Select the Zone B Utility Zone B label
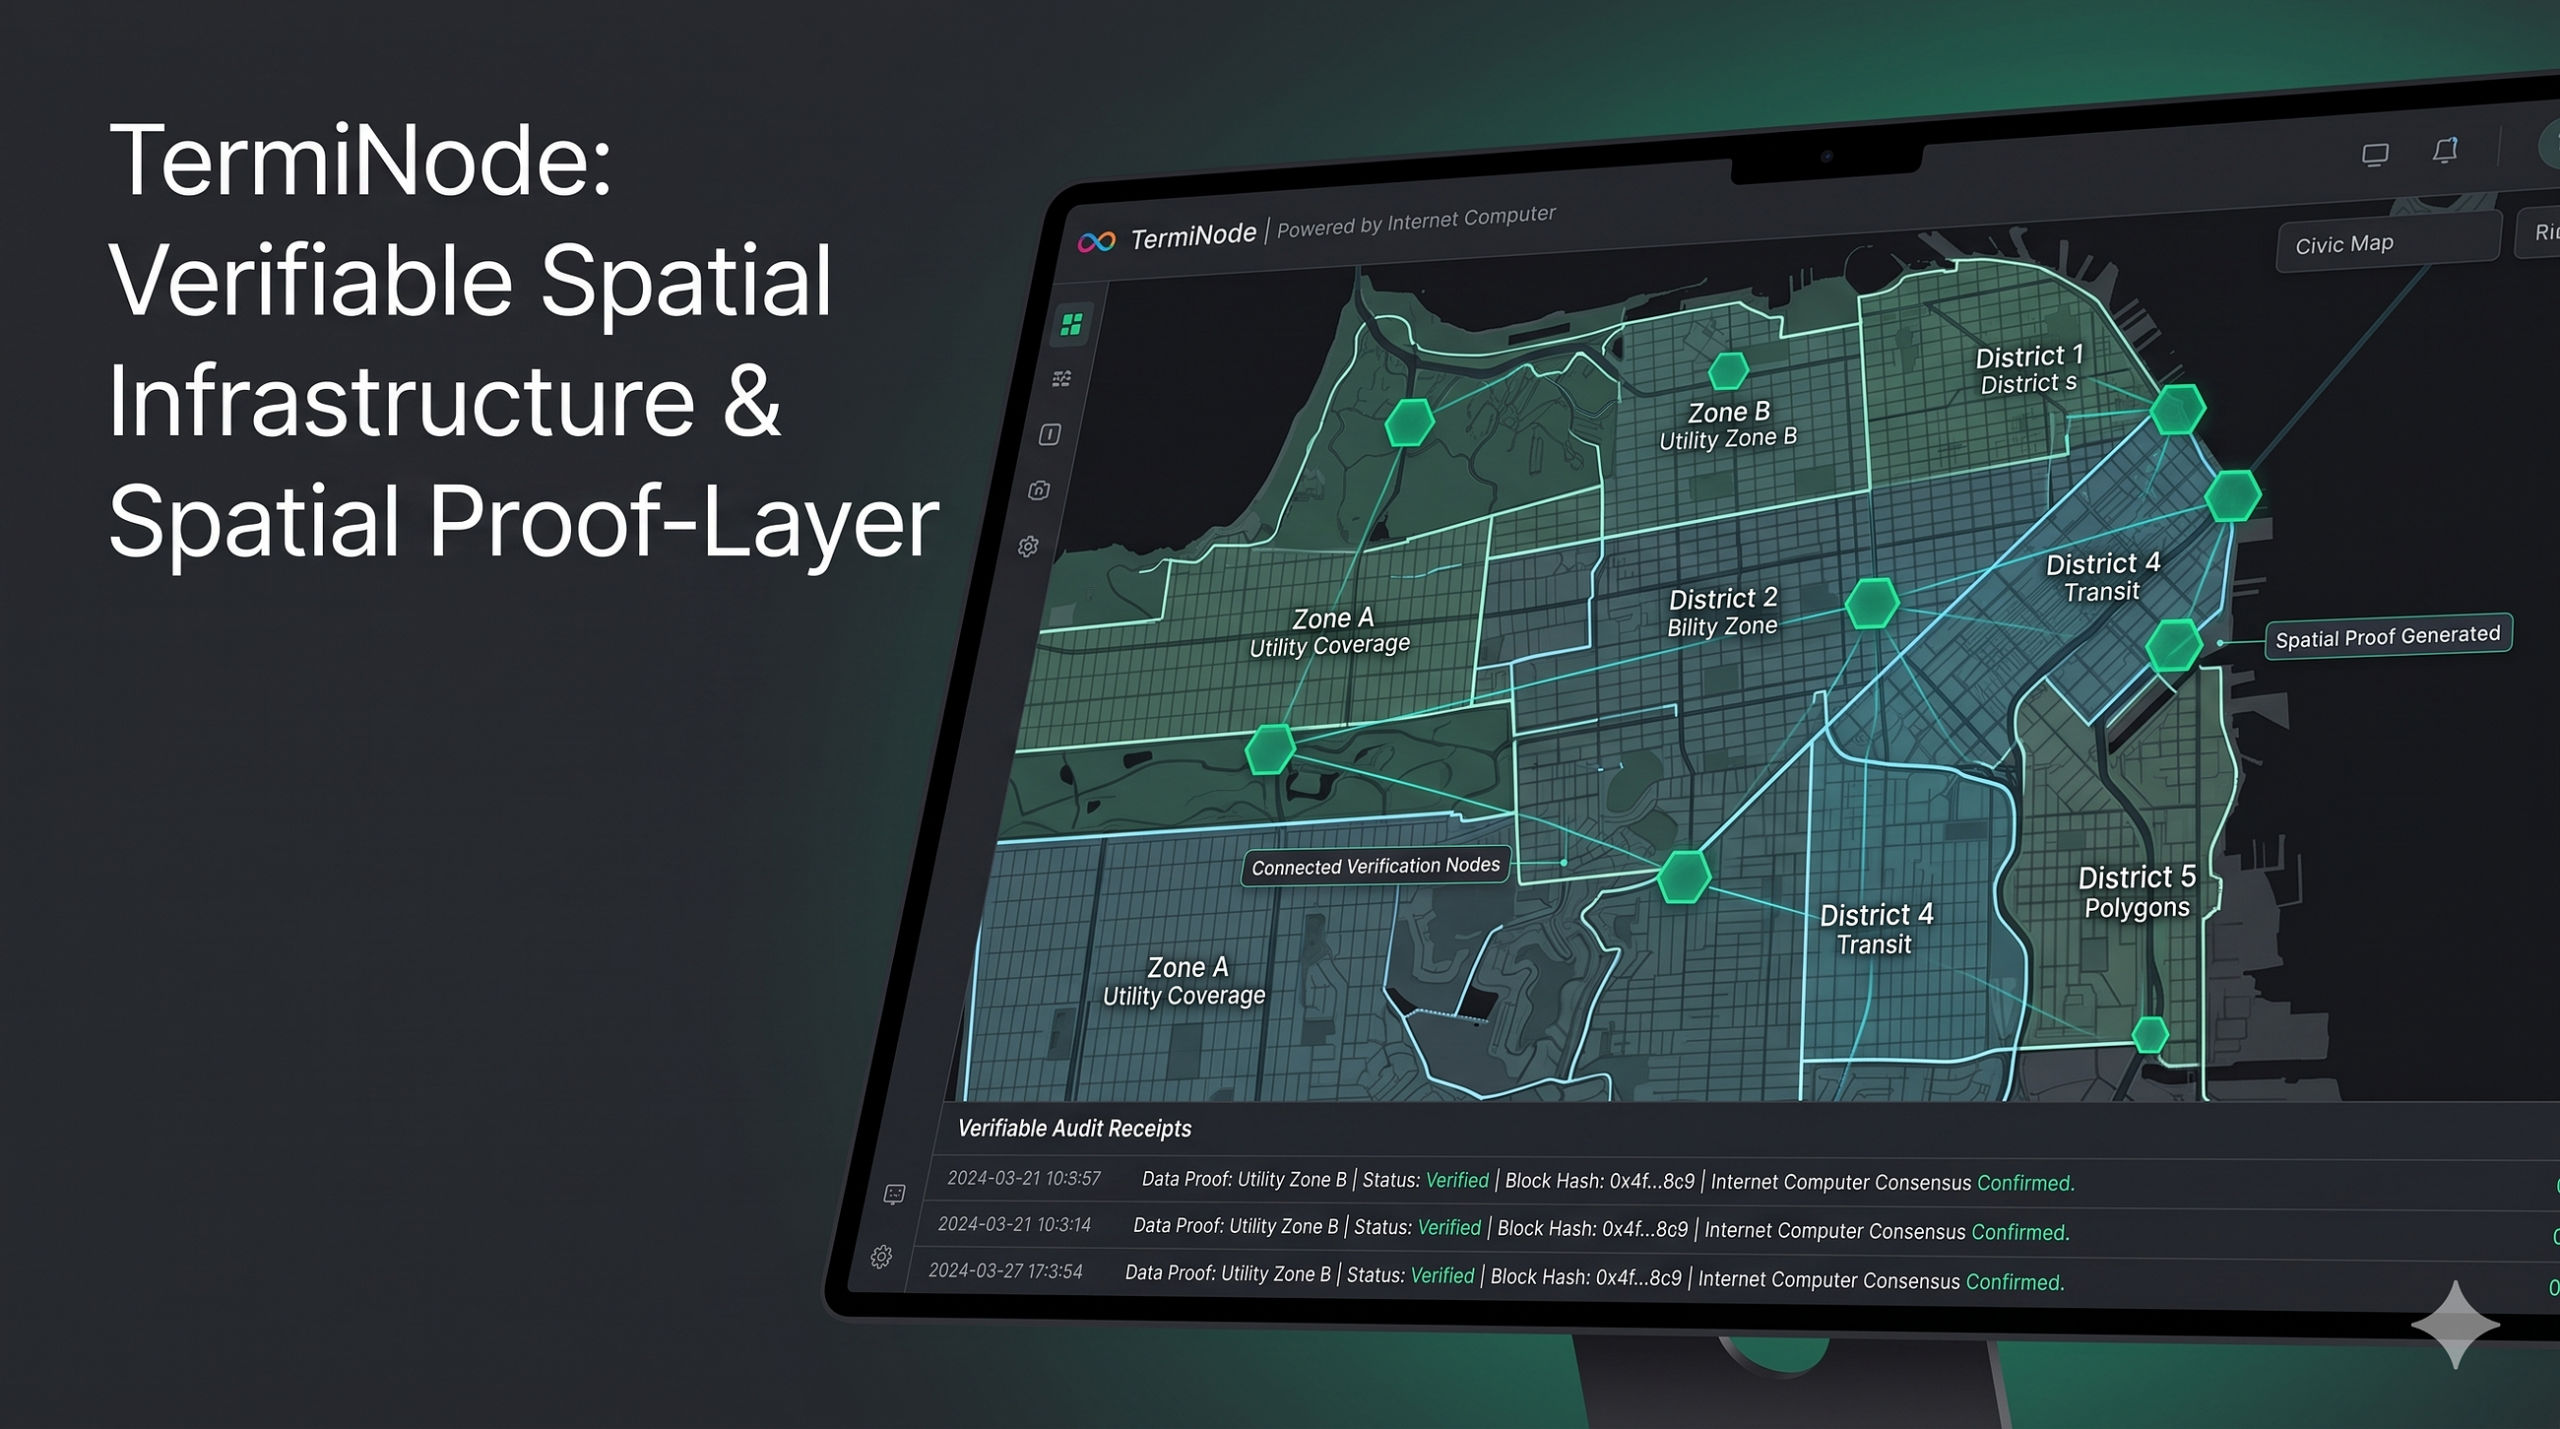2560x1429 pixels. [x=1728, y=425]
